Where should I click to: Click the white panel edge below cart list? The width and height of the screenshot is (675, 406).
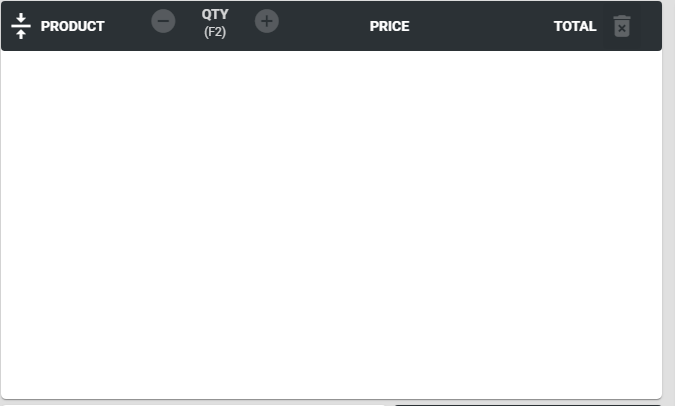point(194,405)
